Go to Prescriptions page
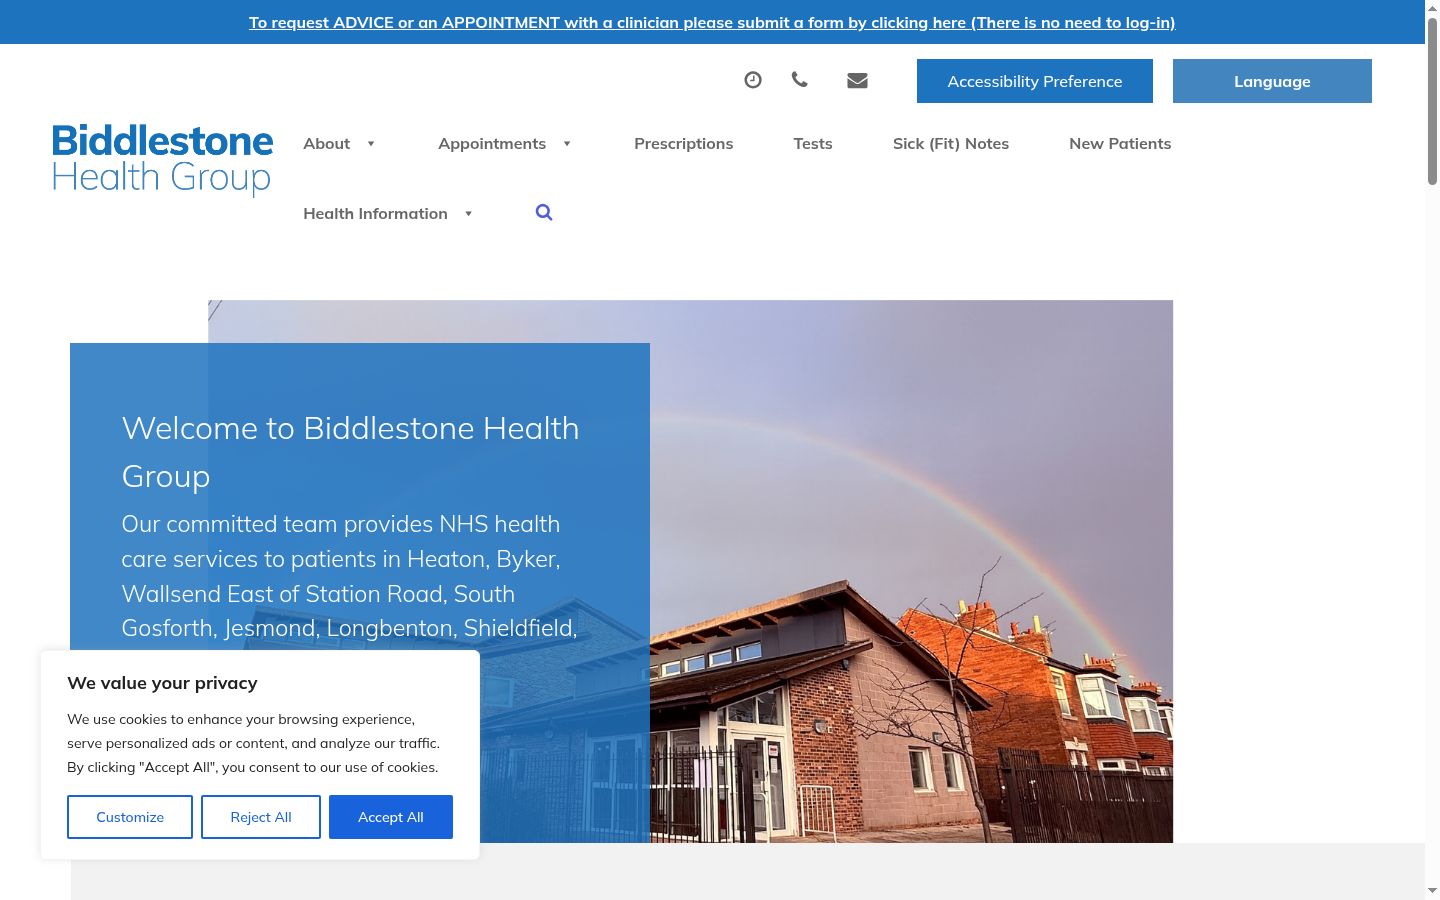1440x900 pixels. [x=683, y=144]
